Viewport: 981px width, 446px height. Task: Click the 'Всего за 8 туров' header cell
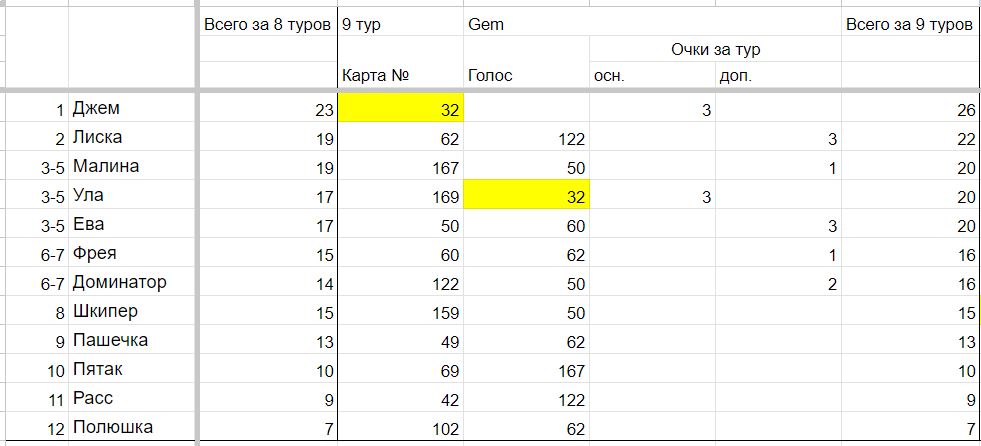coord(267,24)
